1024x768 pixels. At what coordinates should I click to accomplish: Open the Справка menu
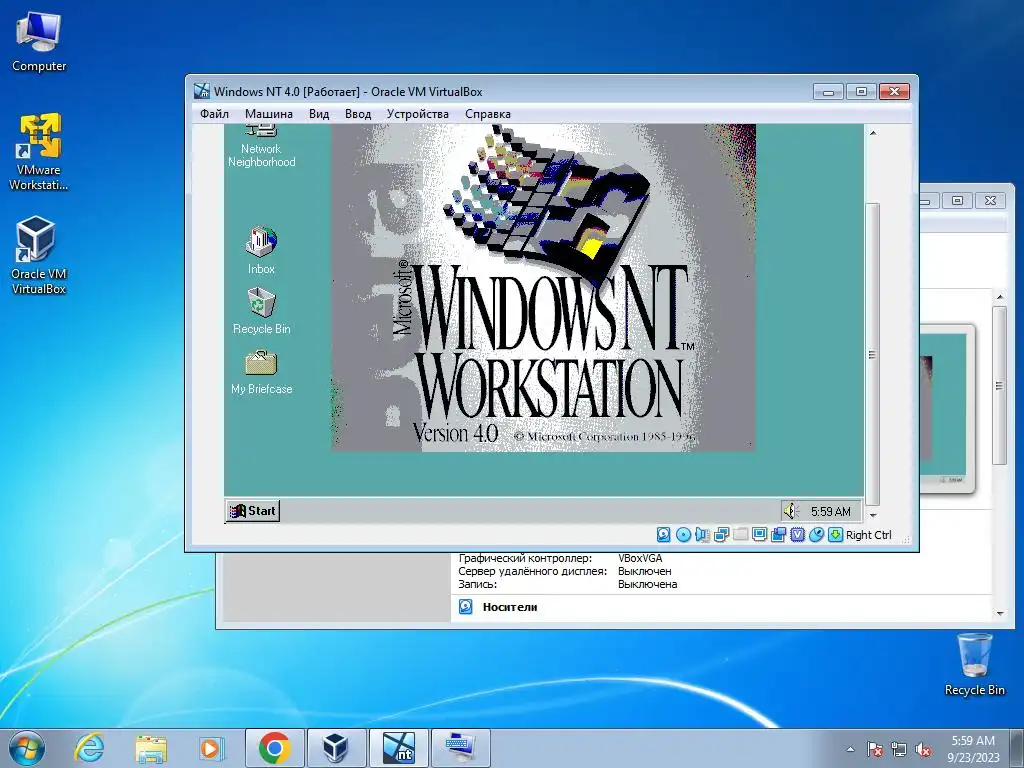(488, 114)
